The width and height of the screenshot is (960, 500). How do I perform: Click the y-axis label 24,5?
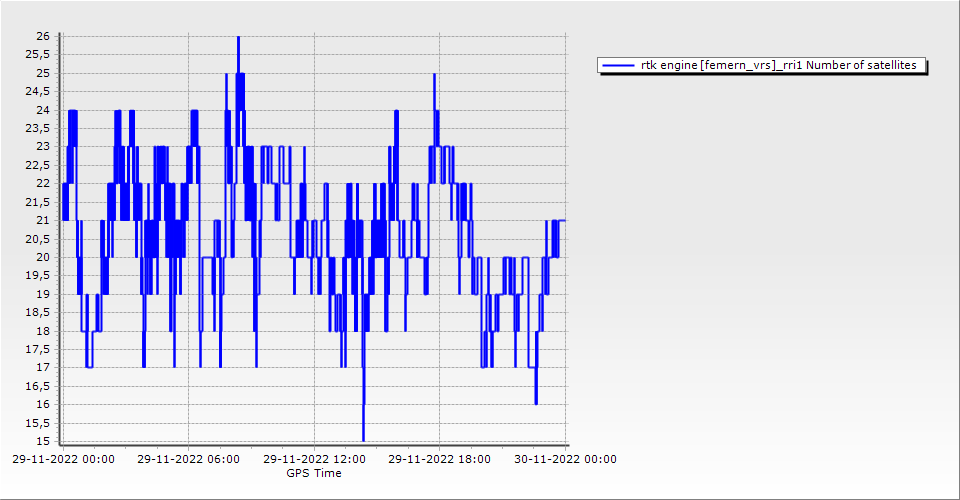coord(38,92)
